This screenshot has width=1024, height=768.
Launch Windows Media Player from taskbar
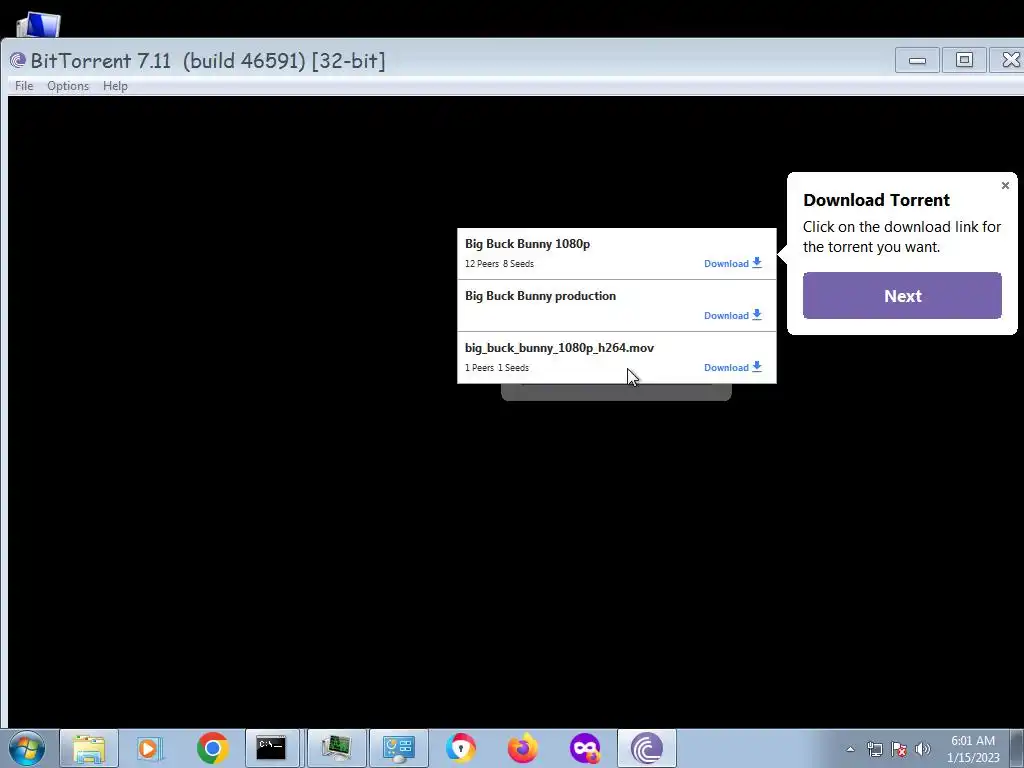pos(150,748)
